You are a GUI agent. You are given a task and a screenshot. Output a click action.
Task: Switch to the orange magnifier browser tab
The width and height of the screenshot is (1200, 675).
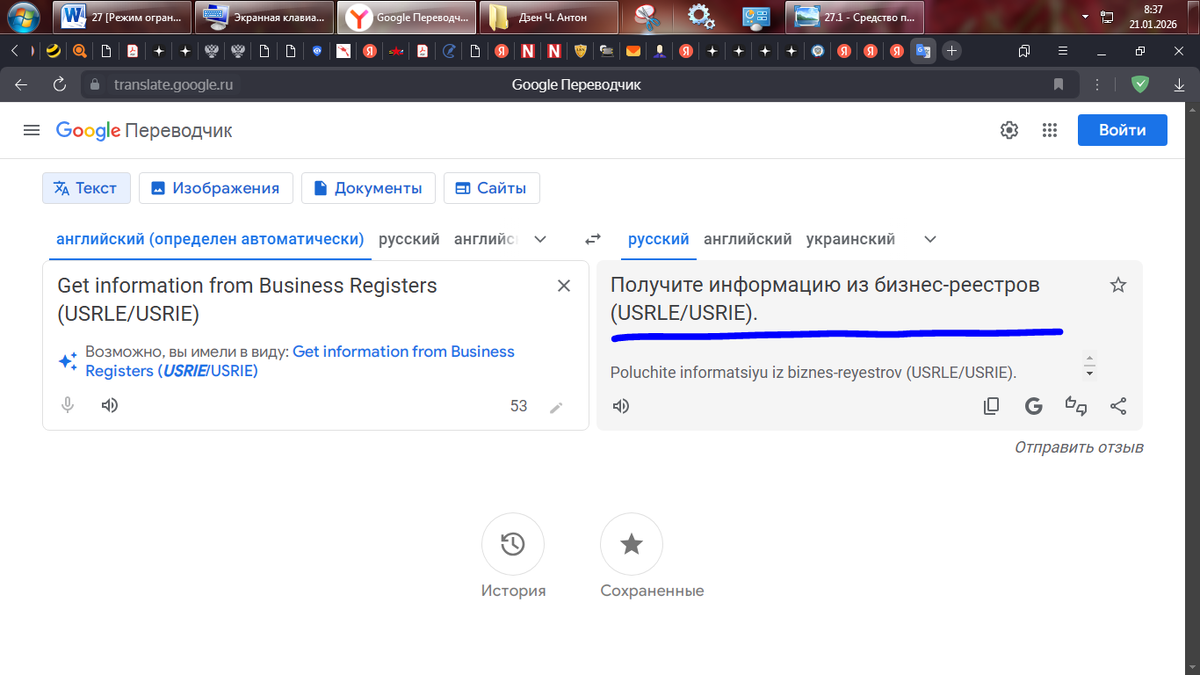pyautogui.click(x=78, y=50)
